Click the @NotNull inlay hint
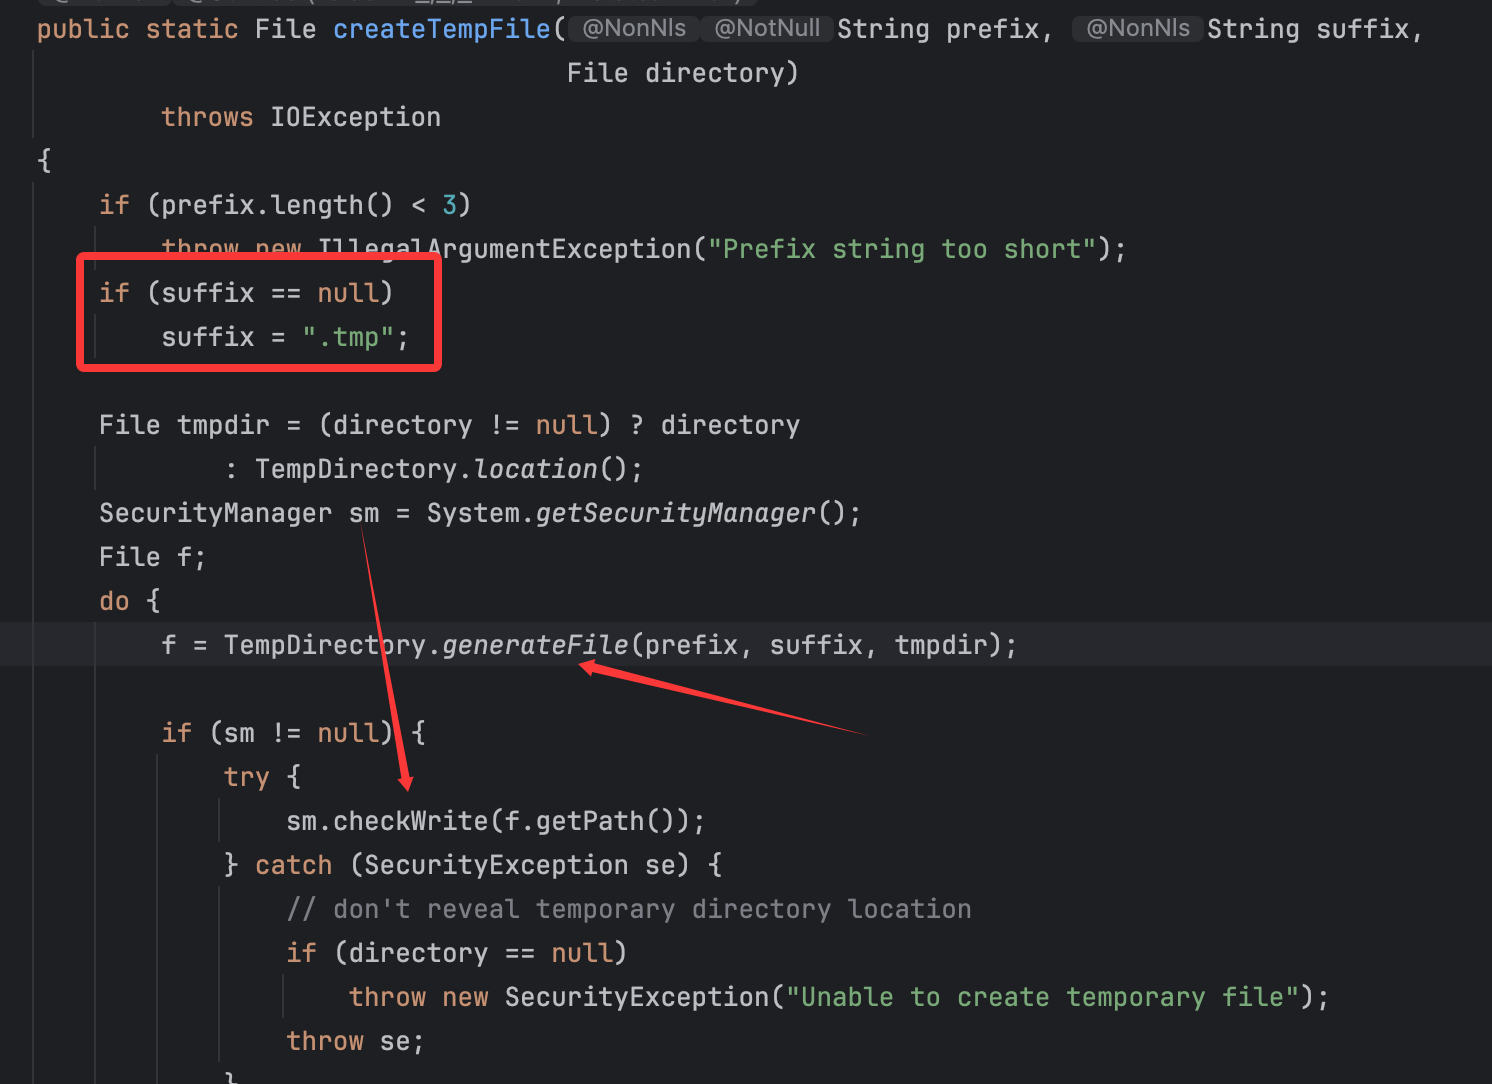 pyautogui.click(x=766, y=29)
